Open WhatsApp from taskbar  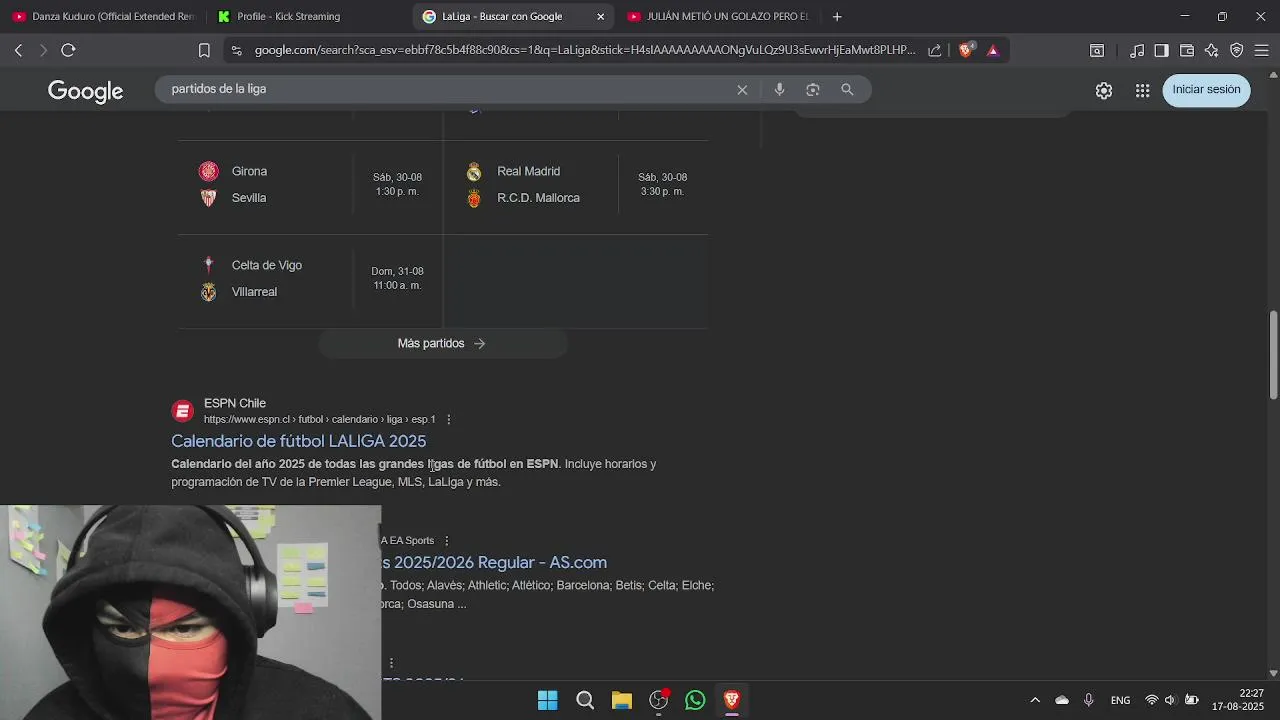click(x=695, y=700)
